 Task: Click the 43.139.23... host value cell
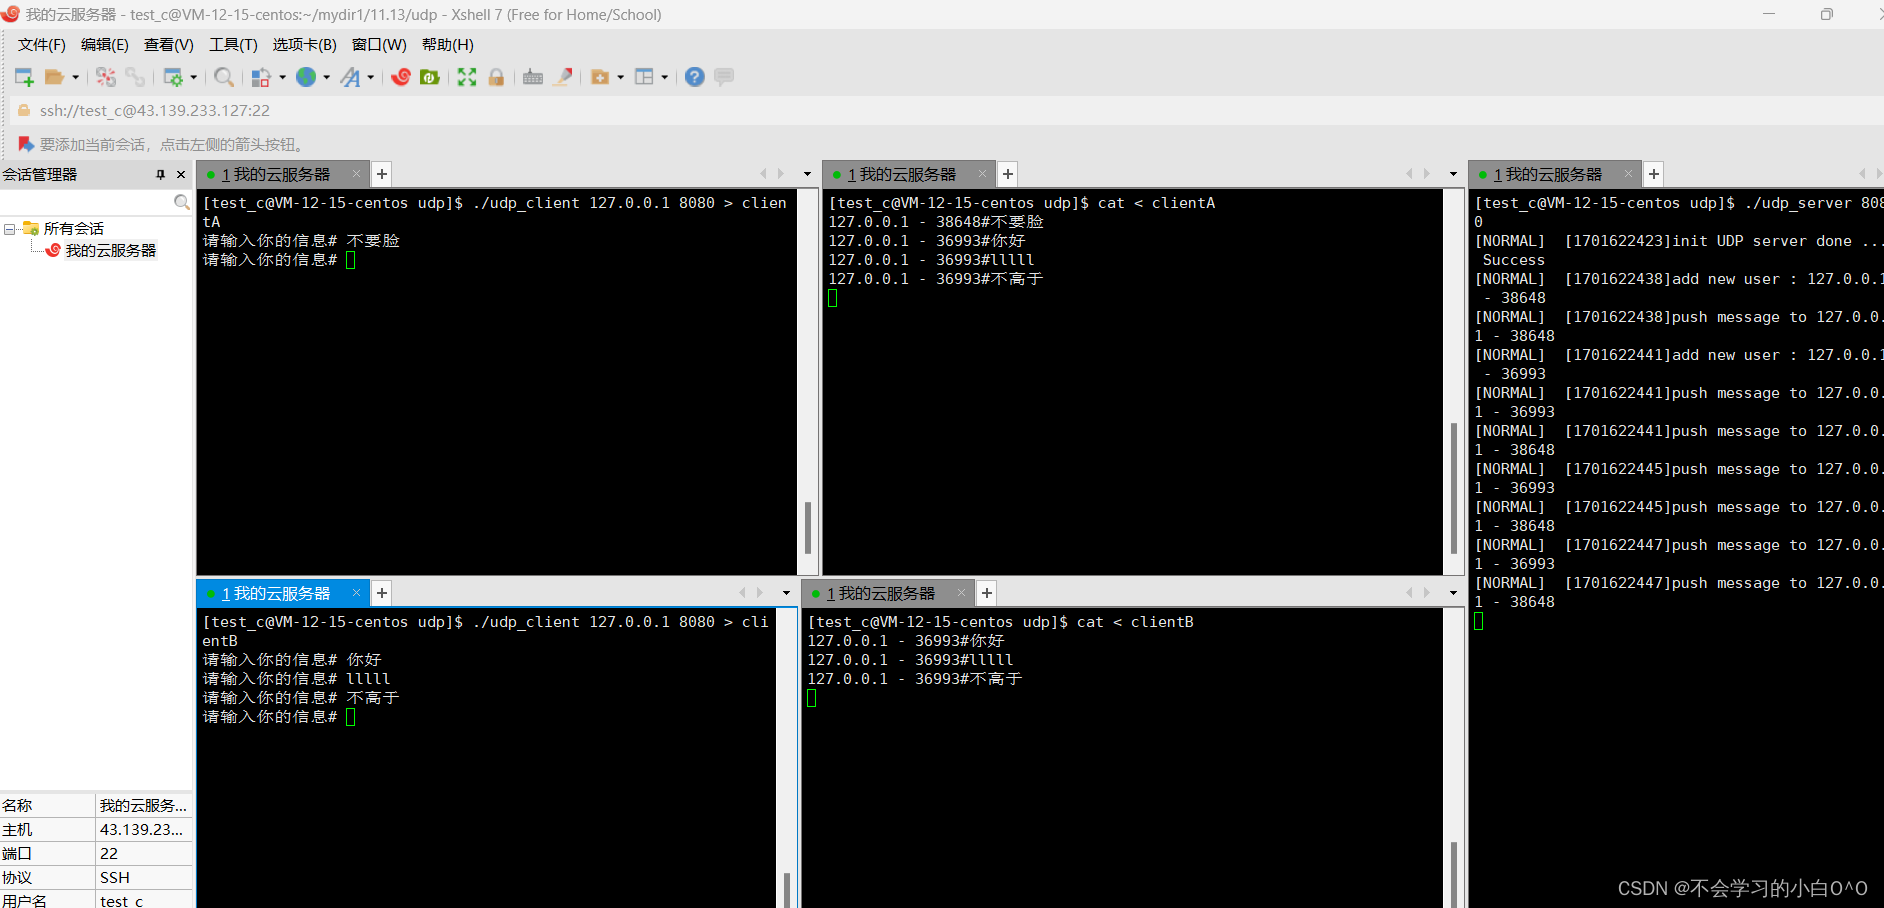coord(143,829)
